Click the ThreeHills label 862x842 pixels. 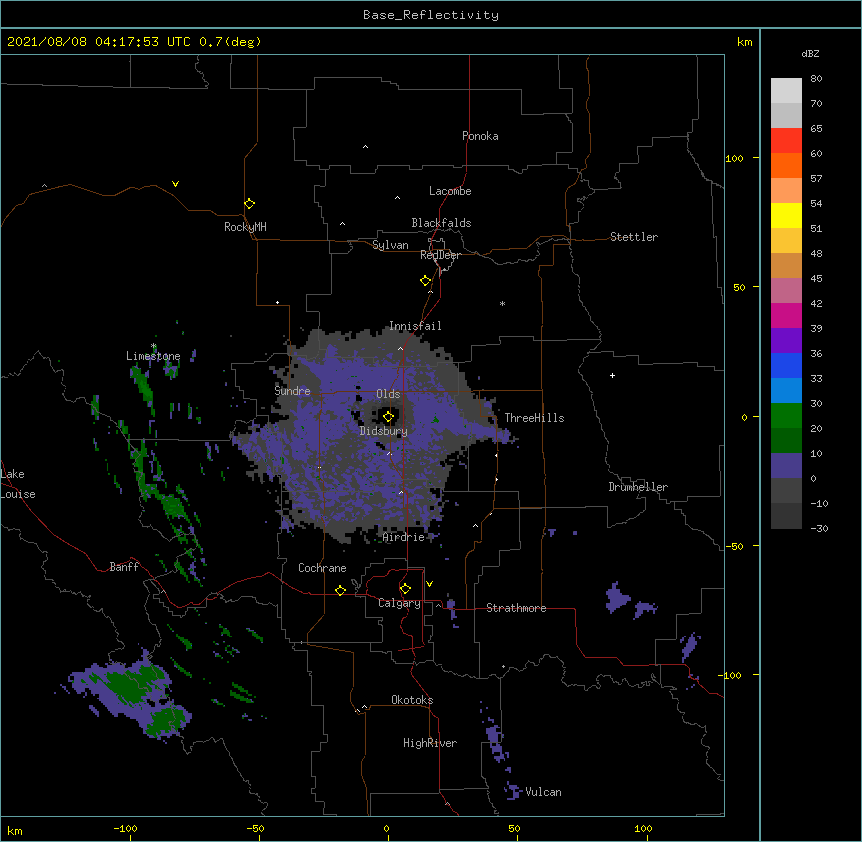click(x=534, y=418)
